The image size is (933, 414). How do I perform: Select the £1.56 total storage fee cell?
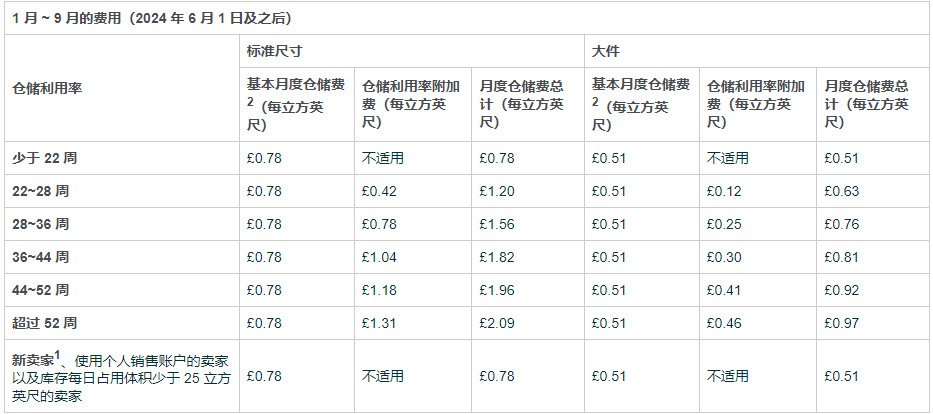496,224
